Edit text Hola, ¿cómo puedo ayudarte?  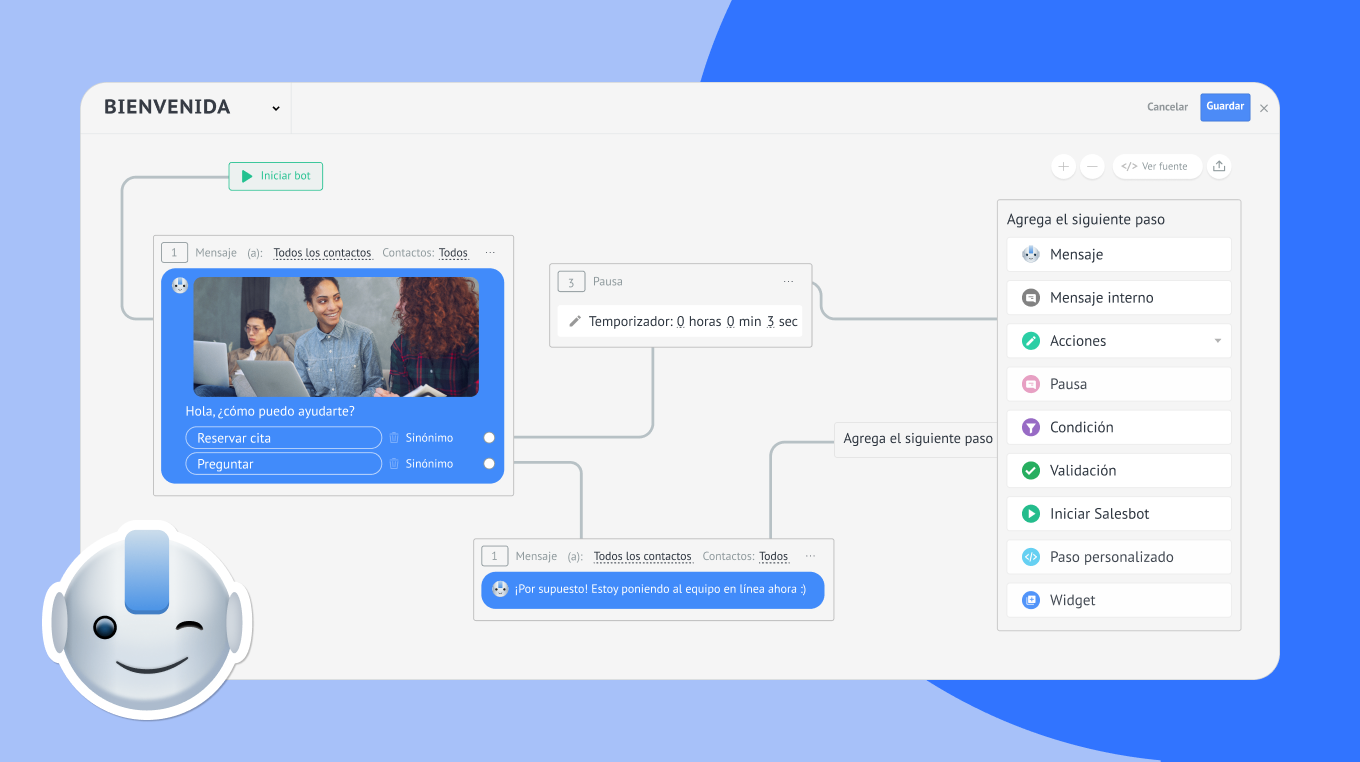[270, 411]
